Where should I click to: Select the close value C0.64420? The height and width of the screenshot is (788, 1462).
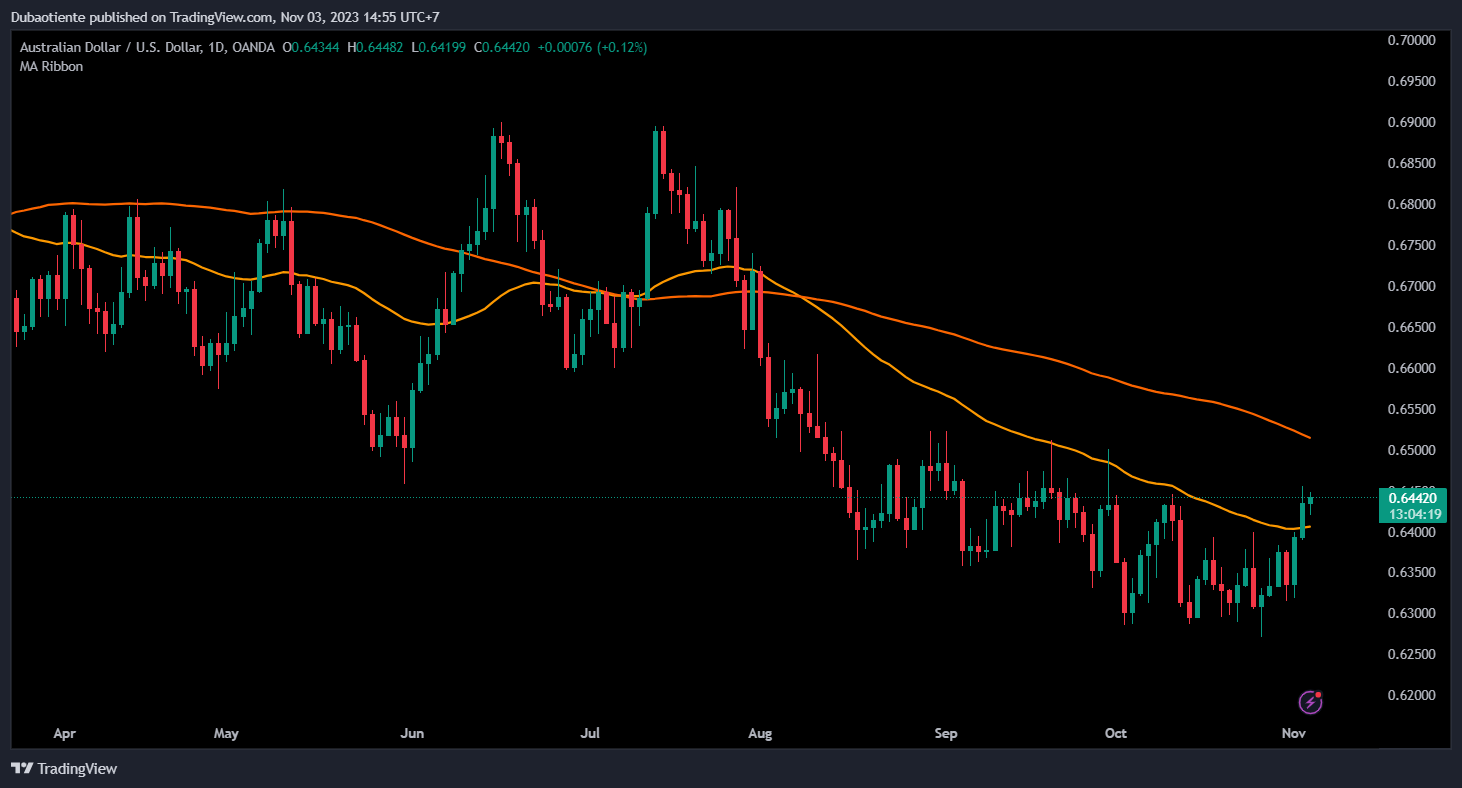[504, 47]
